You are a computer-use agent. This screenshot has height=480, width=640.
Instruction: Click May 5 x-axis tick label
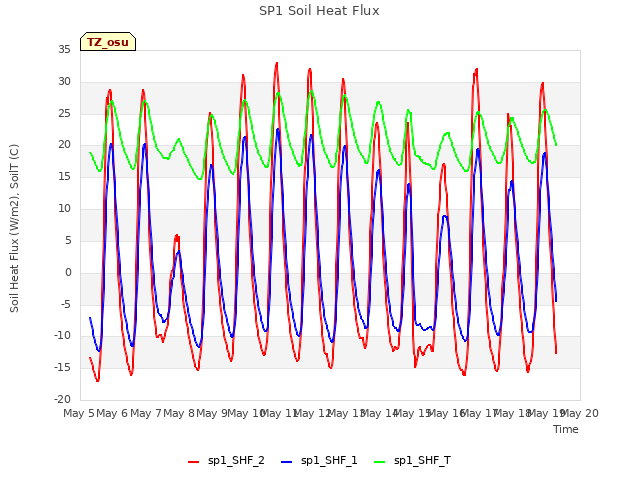click(79, 413)
